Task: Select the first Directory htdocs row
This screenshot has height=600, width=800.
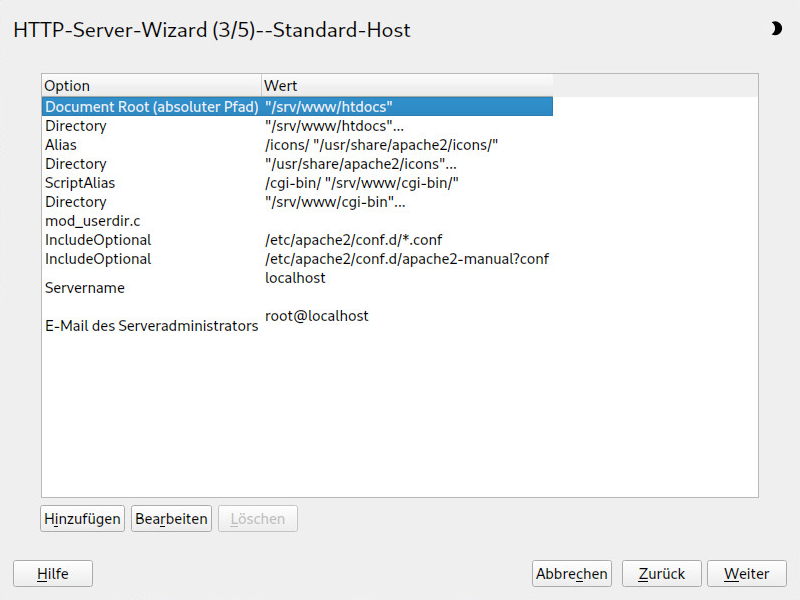Action: pyautogui.click(x=297, y=126)
